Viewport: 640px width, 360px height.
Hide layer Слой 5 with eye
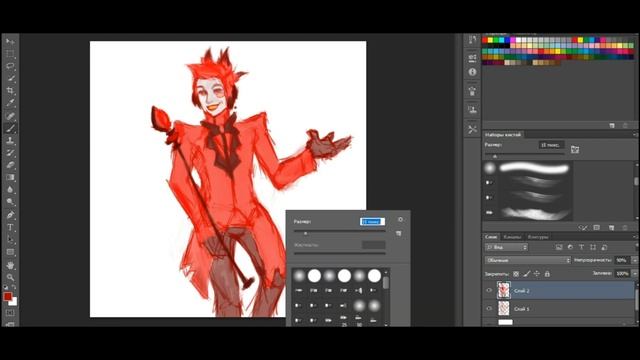coord(489,309)
